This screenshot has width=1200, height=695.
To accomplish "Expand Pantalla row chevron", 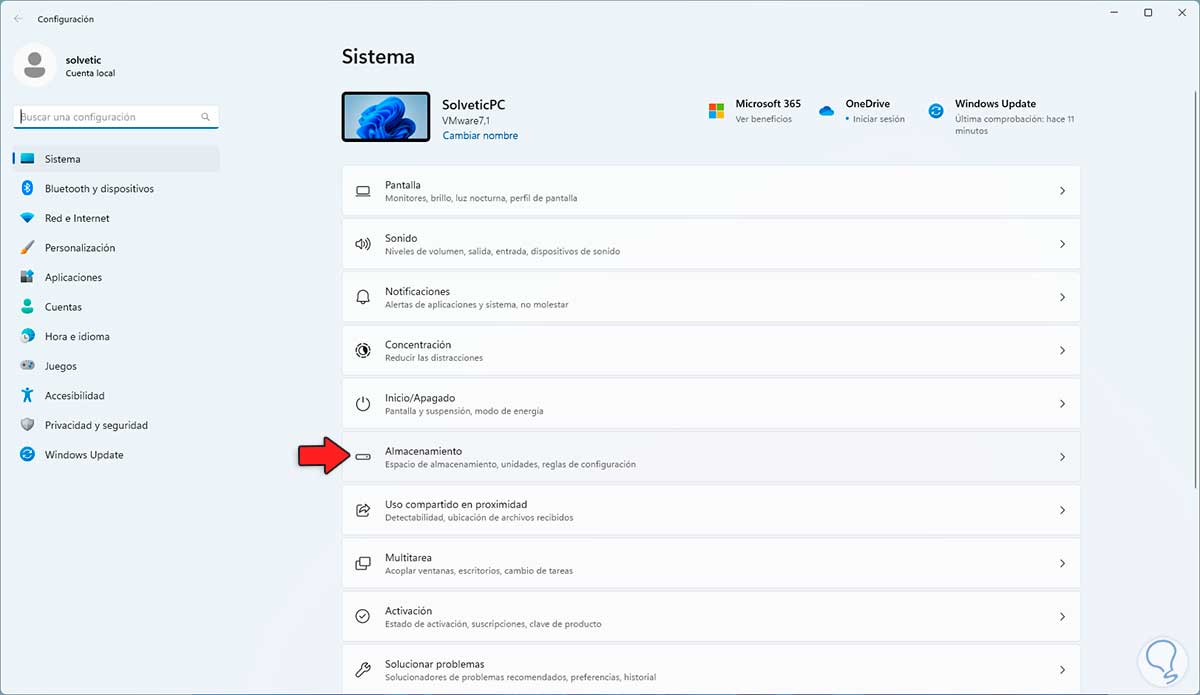I will pos(1062,191).
